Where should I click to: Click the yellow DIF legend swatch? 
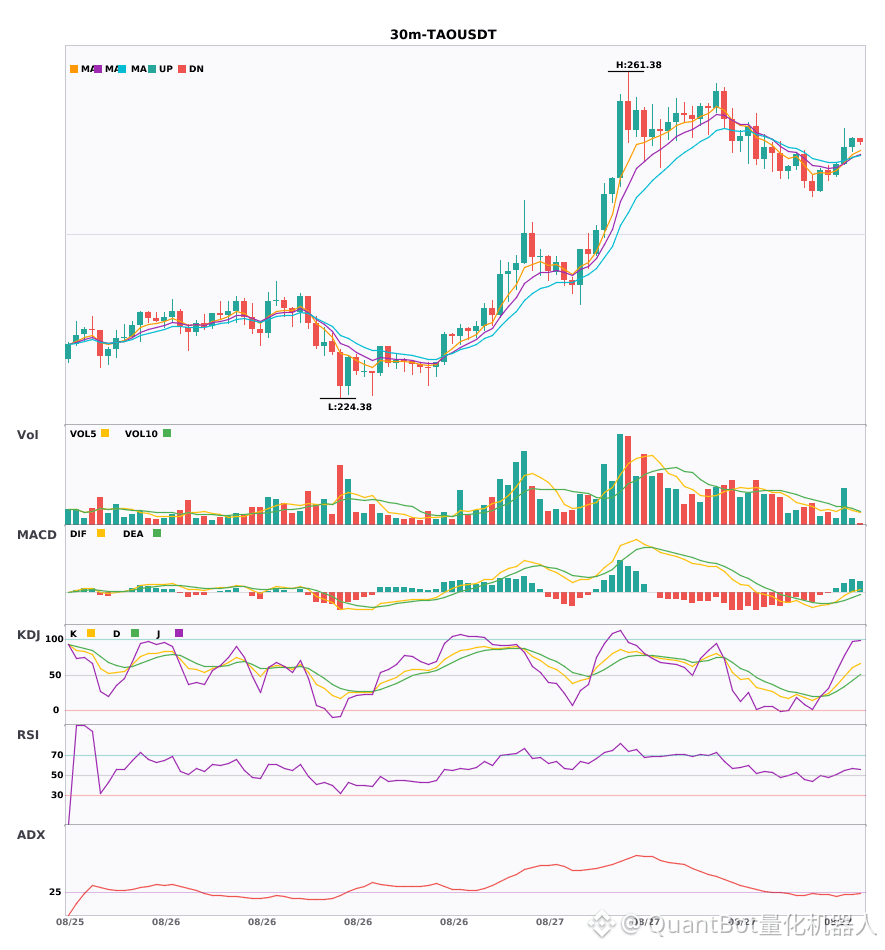pyautogui.click(x=101, y=533)
